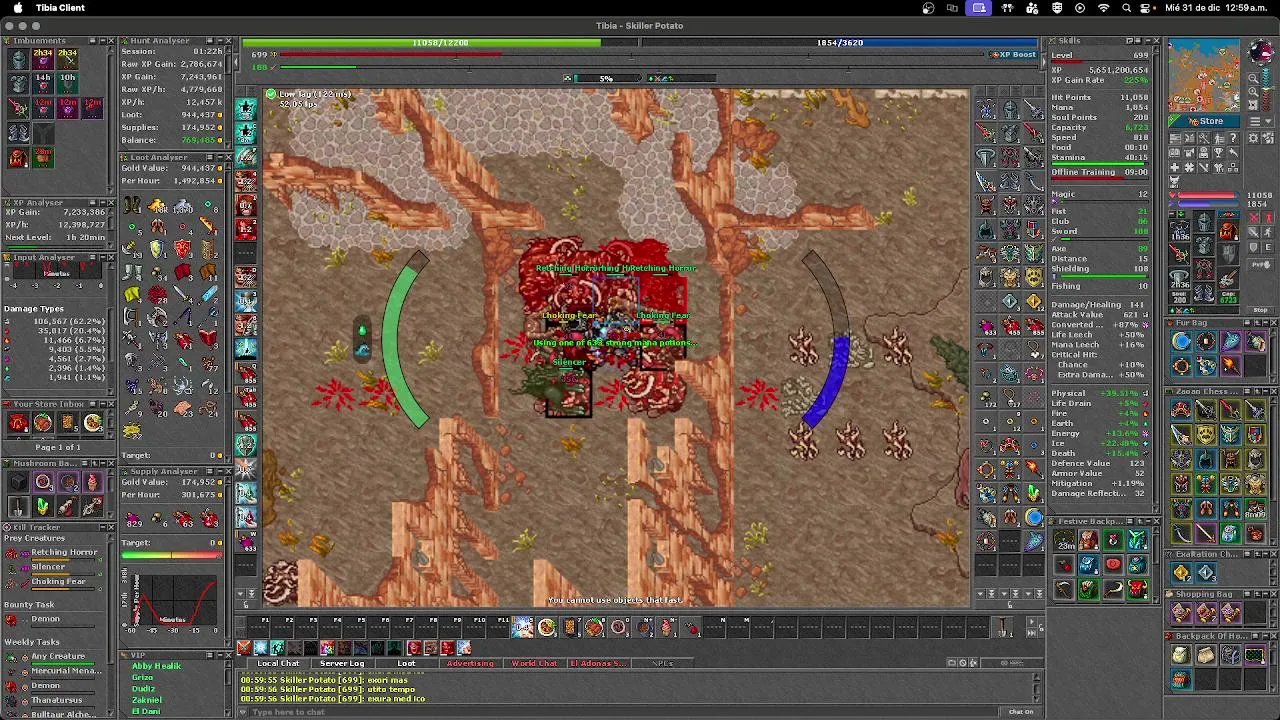Click the chat input field

625,712
